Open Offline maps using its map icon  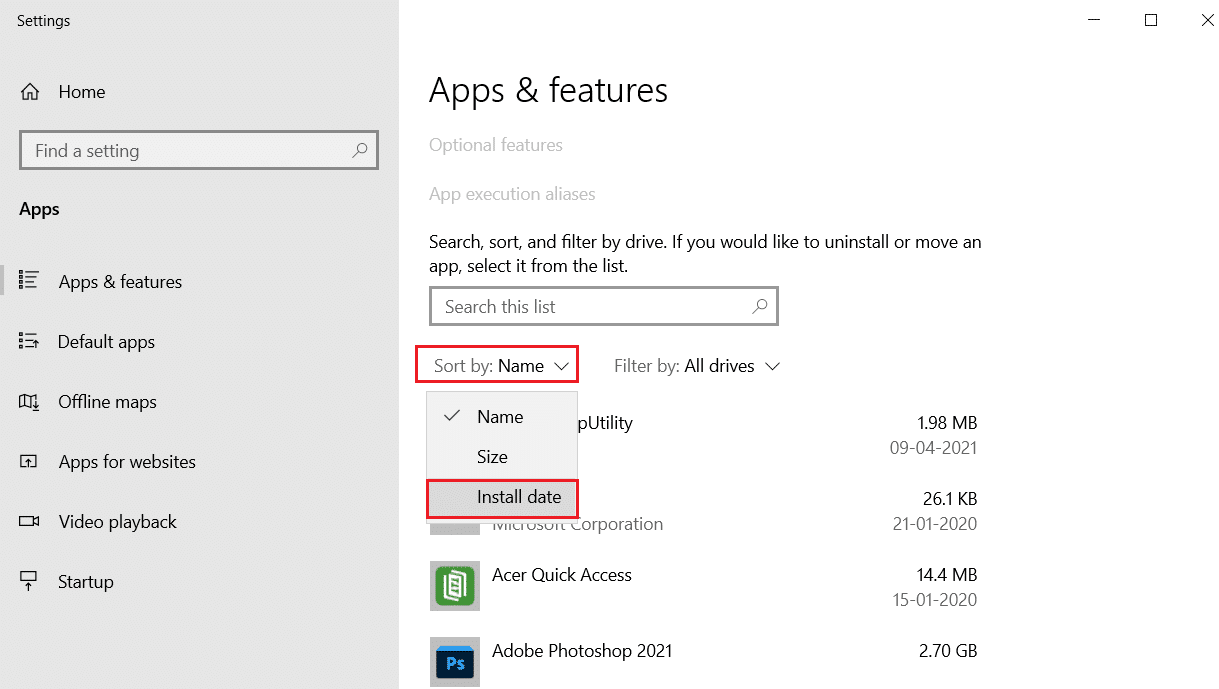(31, 401)
